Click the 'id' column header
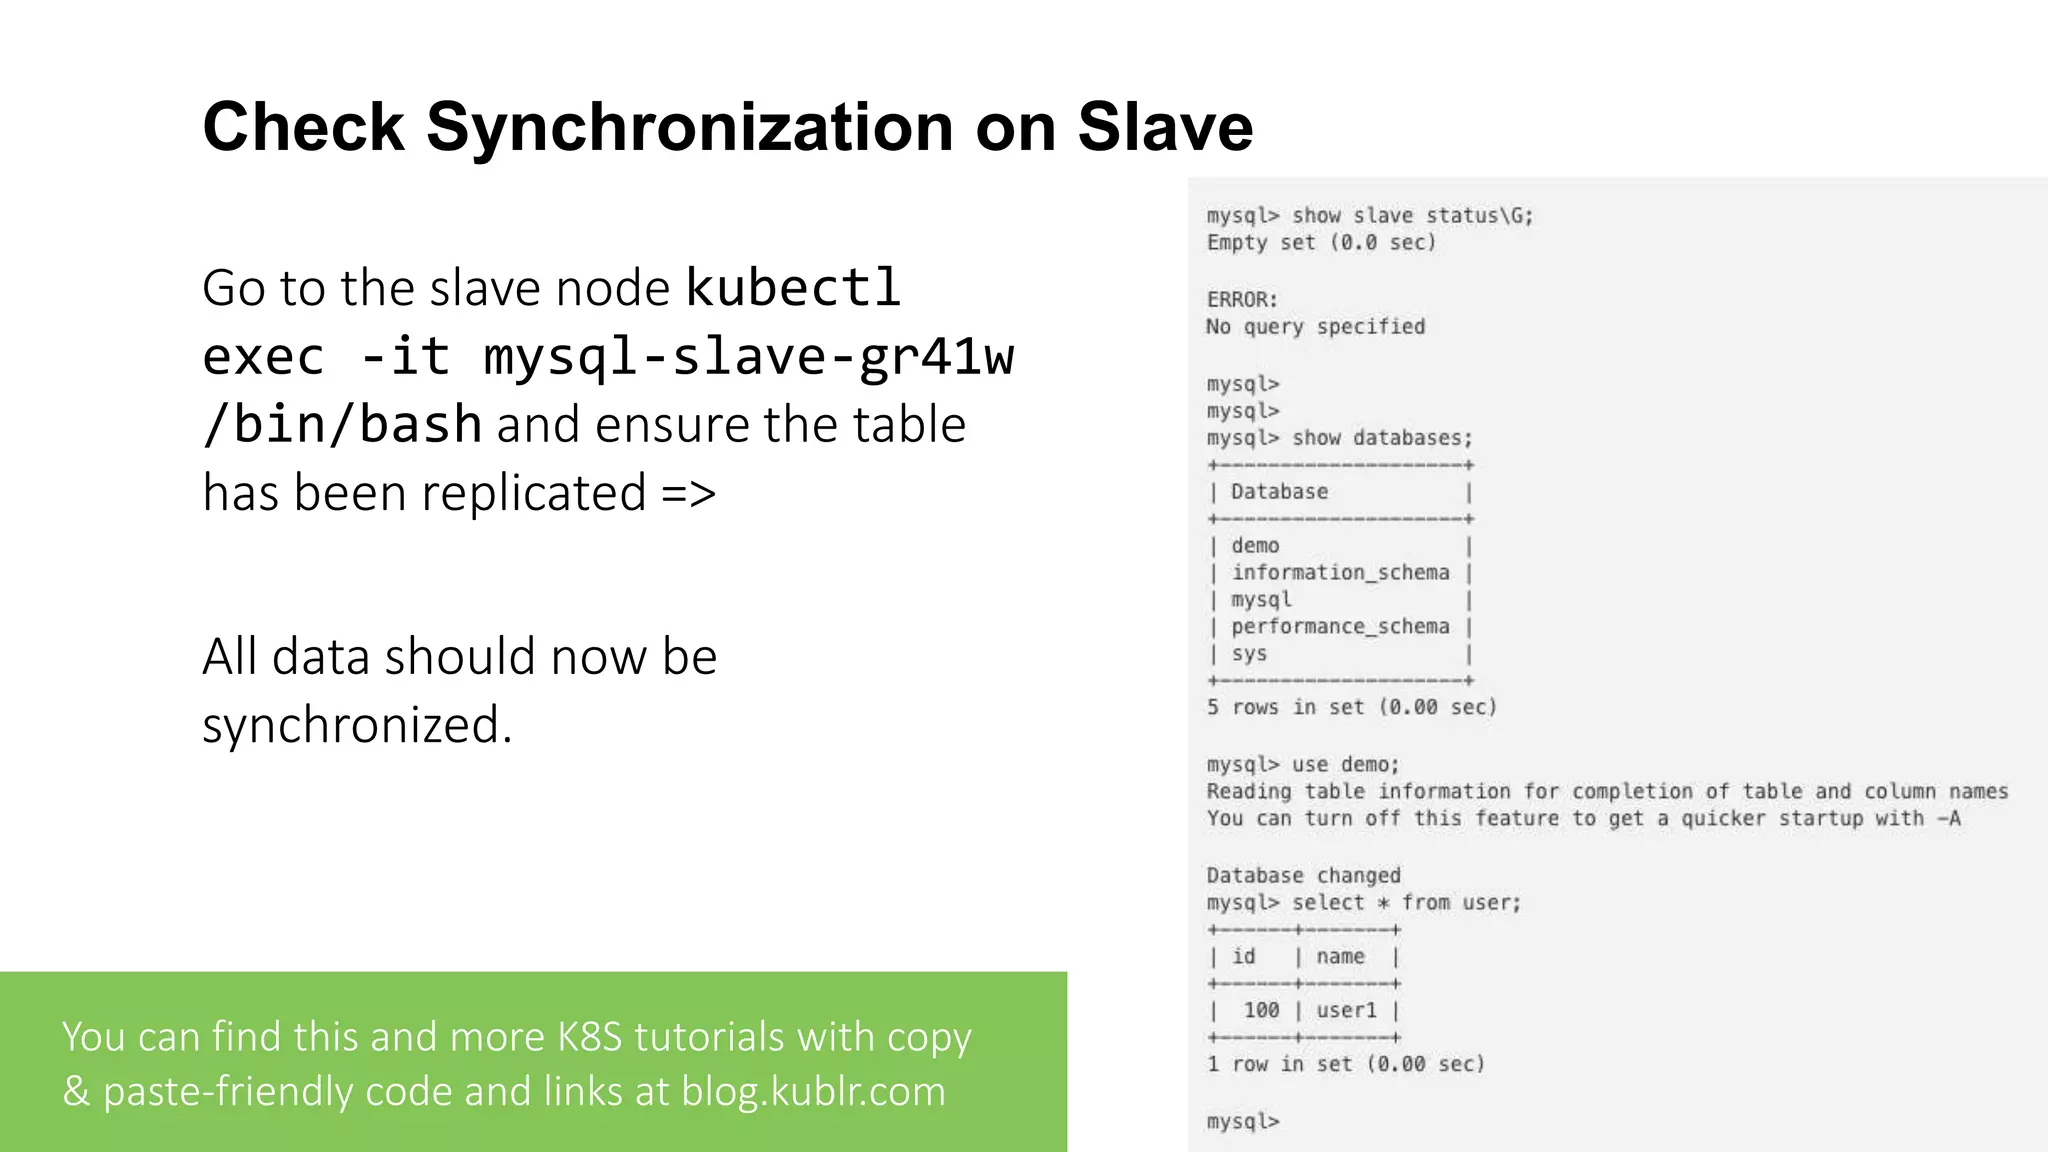Image resolution: width=2048 pixels, height=1152 pixels. 1243,957
